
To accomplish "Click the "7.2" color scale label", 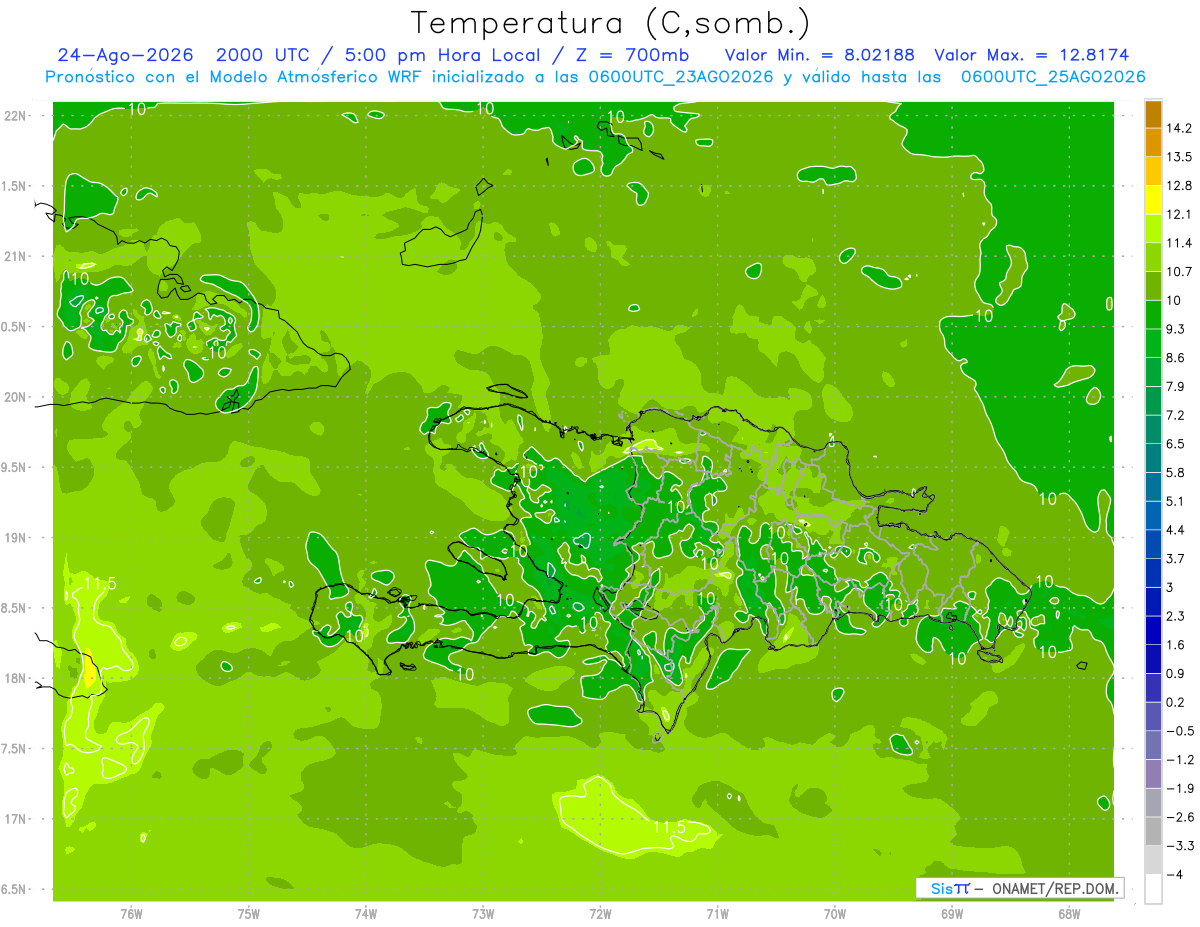I will click(1176, 415).
